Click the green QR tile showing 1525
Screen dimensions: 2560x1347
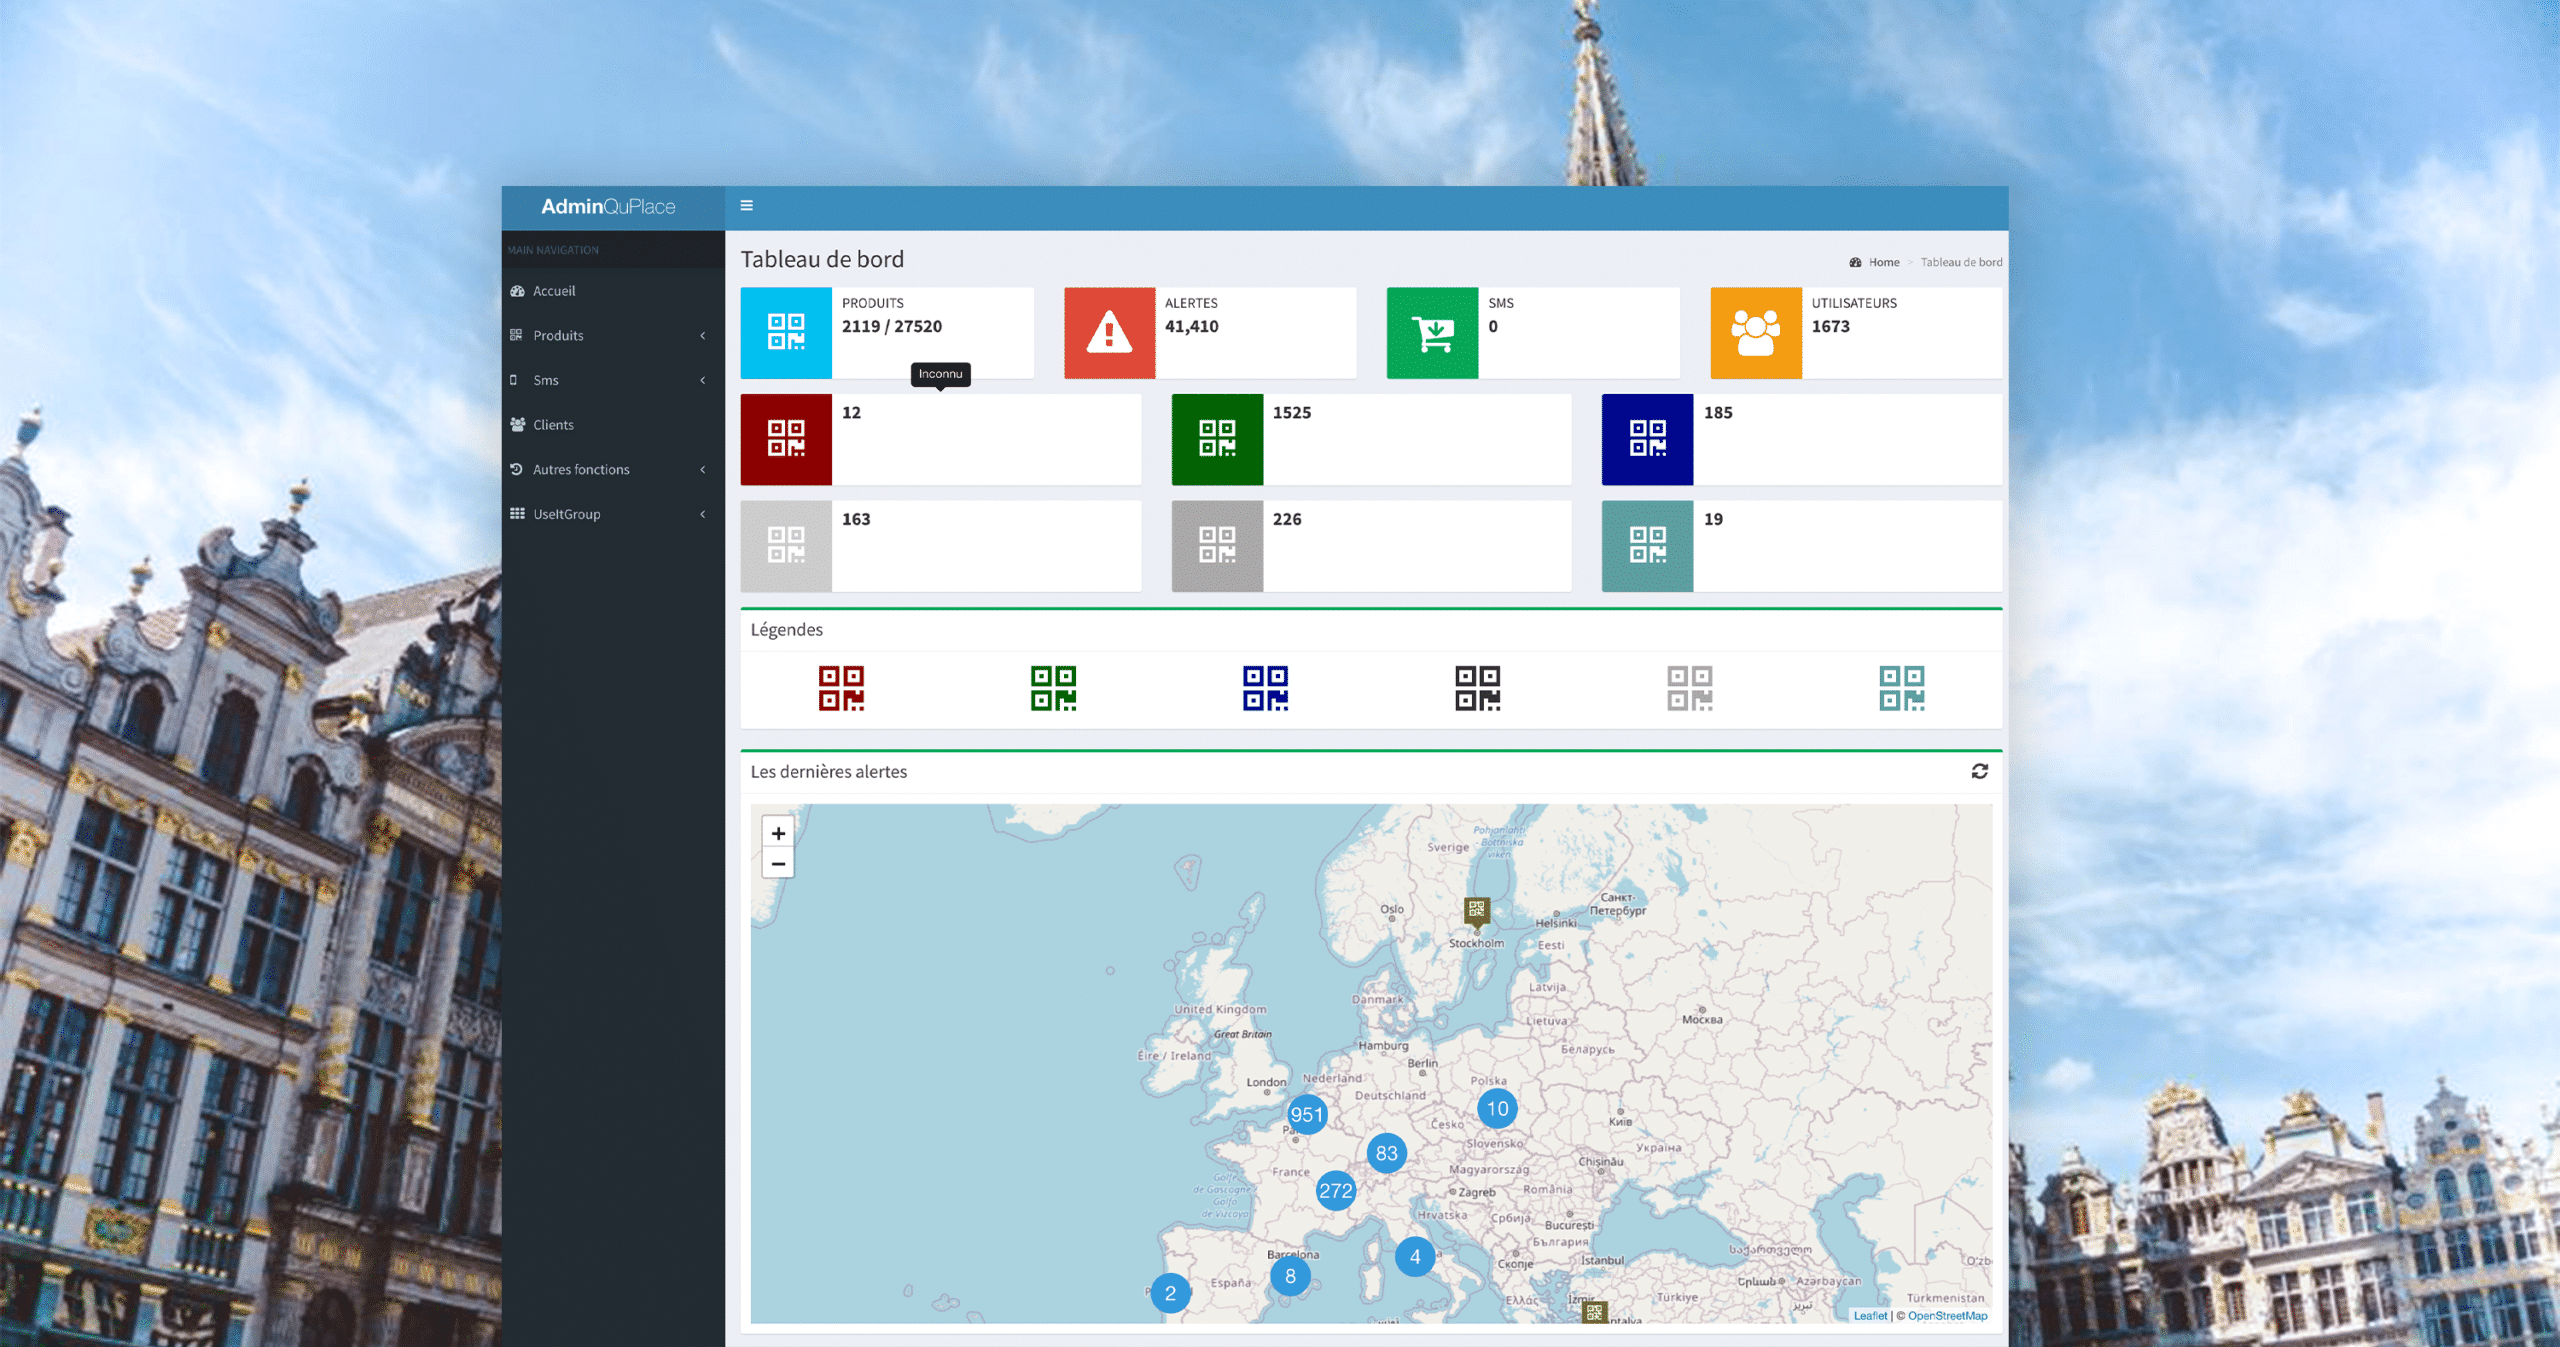pyautogui.click(x=1217, y=440)
